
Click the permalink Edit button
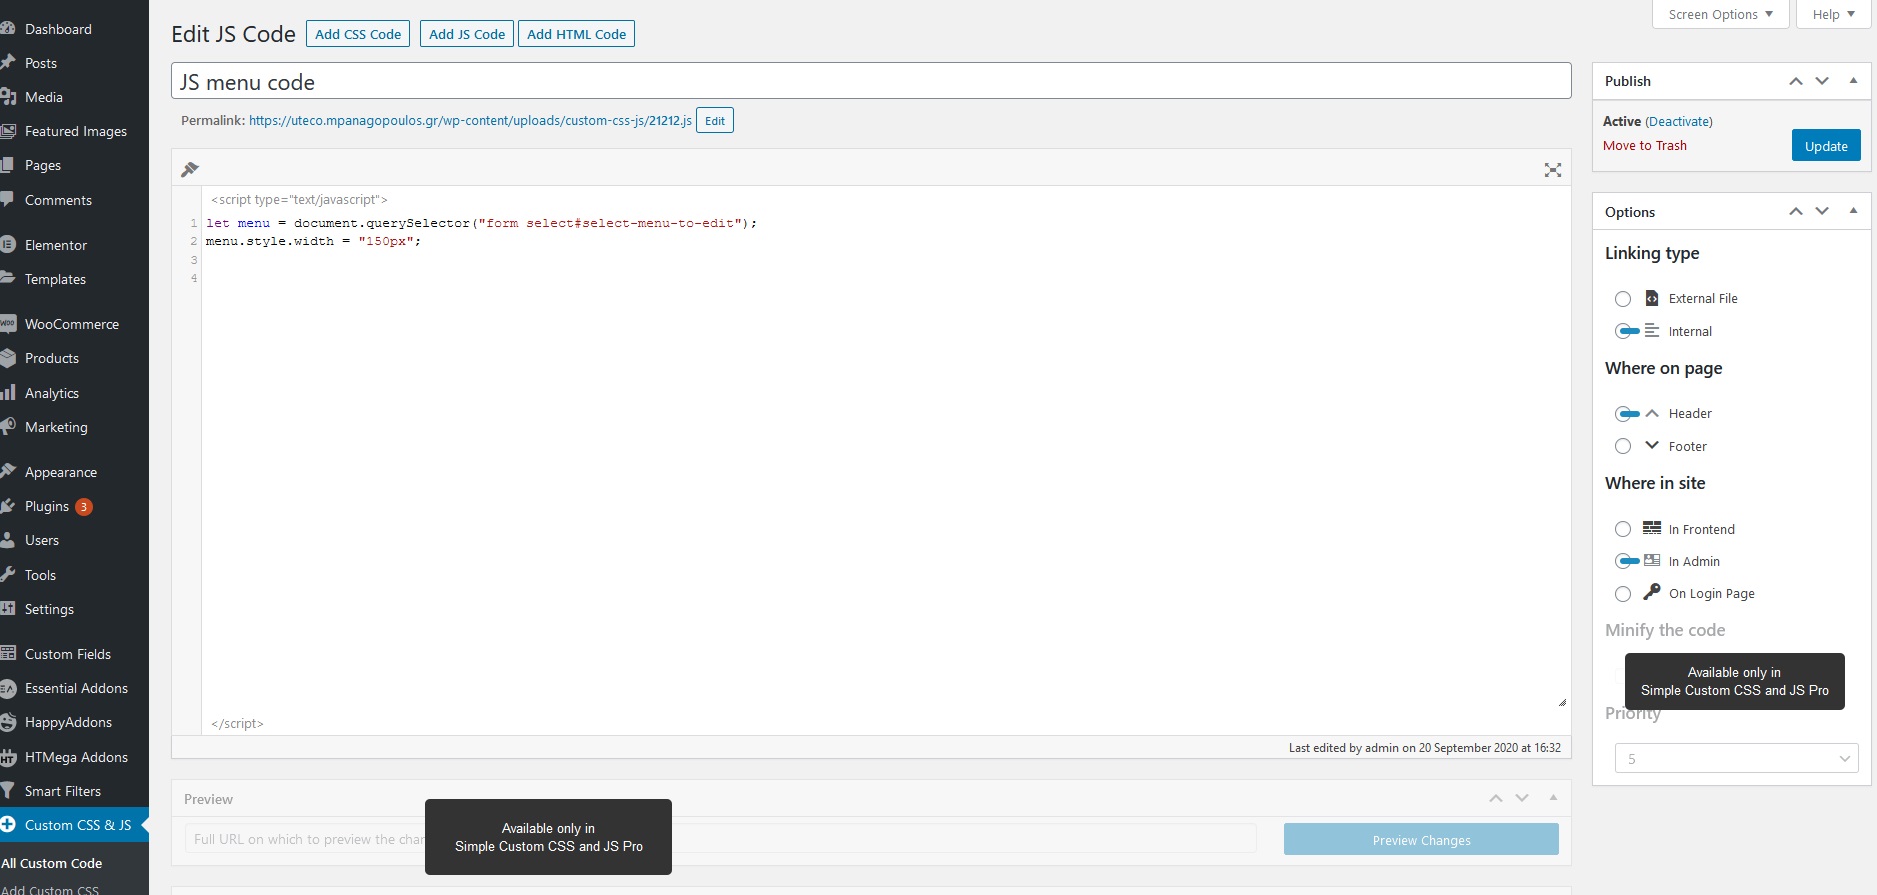pyautogui.click(x=715, y=121)
